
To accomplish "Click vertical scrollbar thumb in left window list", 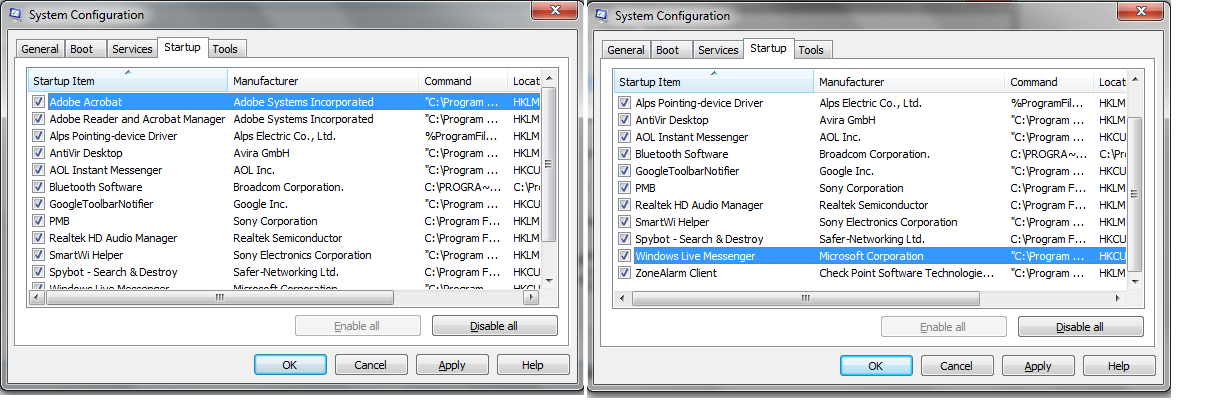I will click(549, 165).
